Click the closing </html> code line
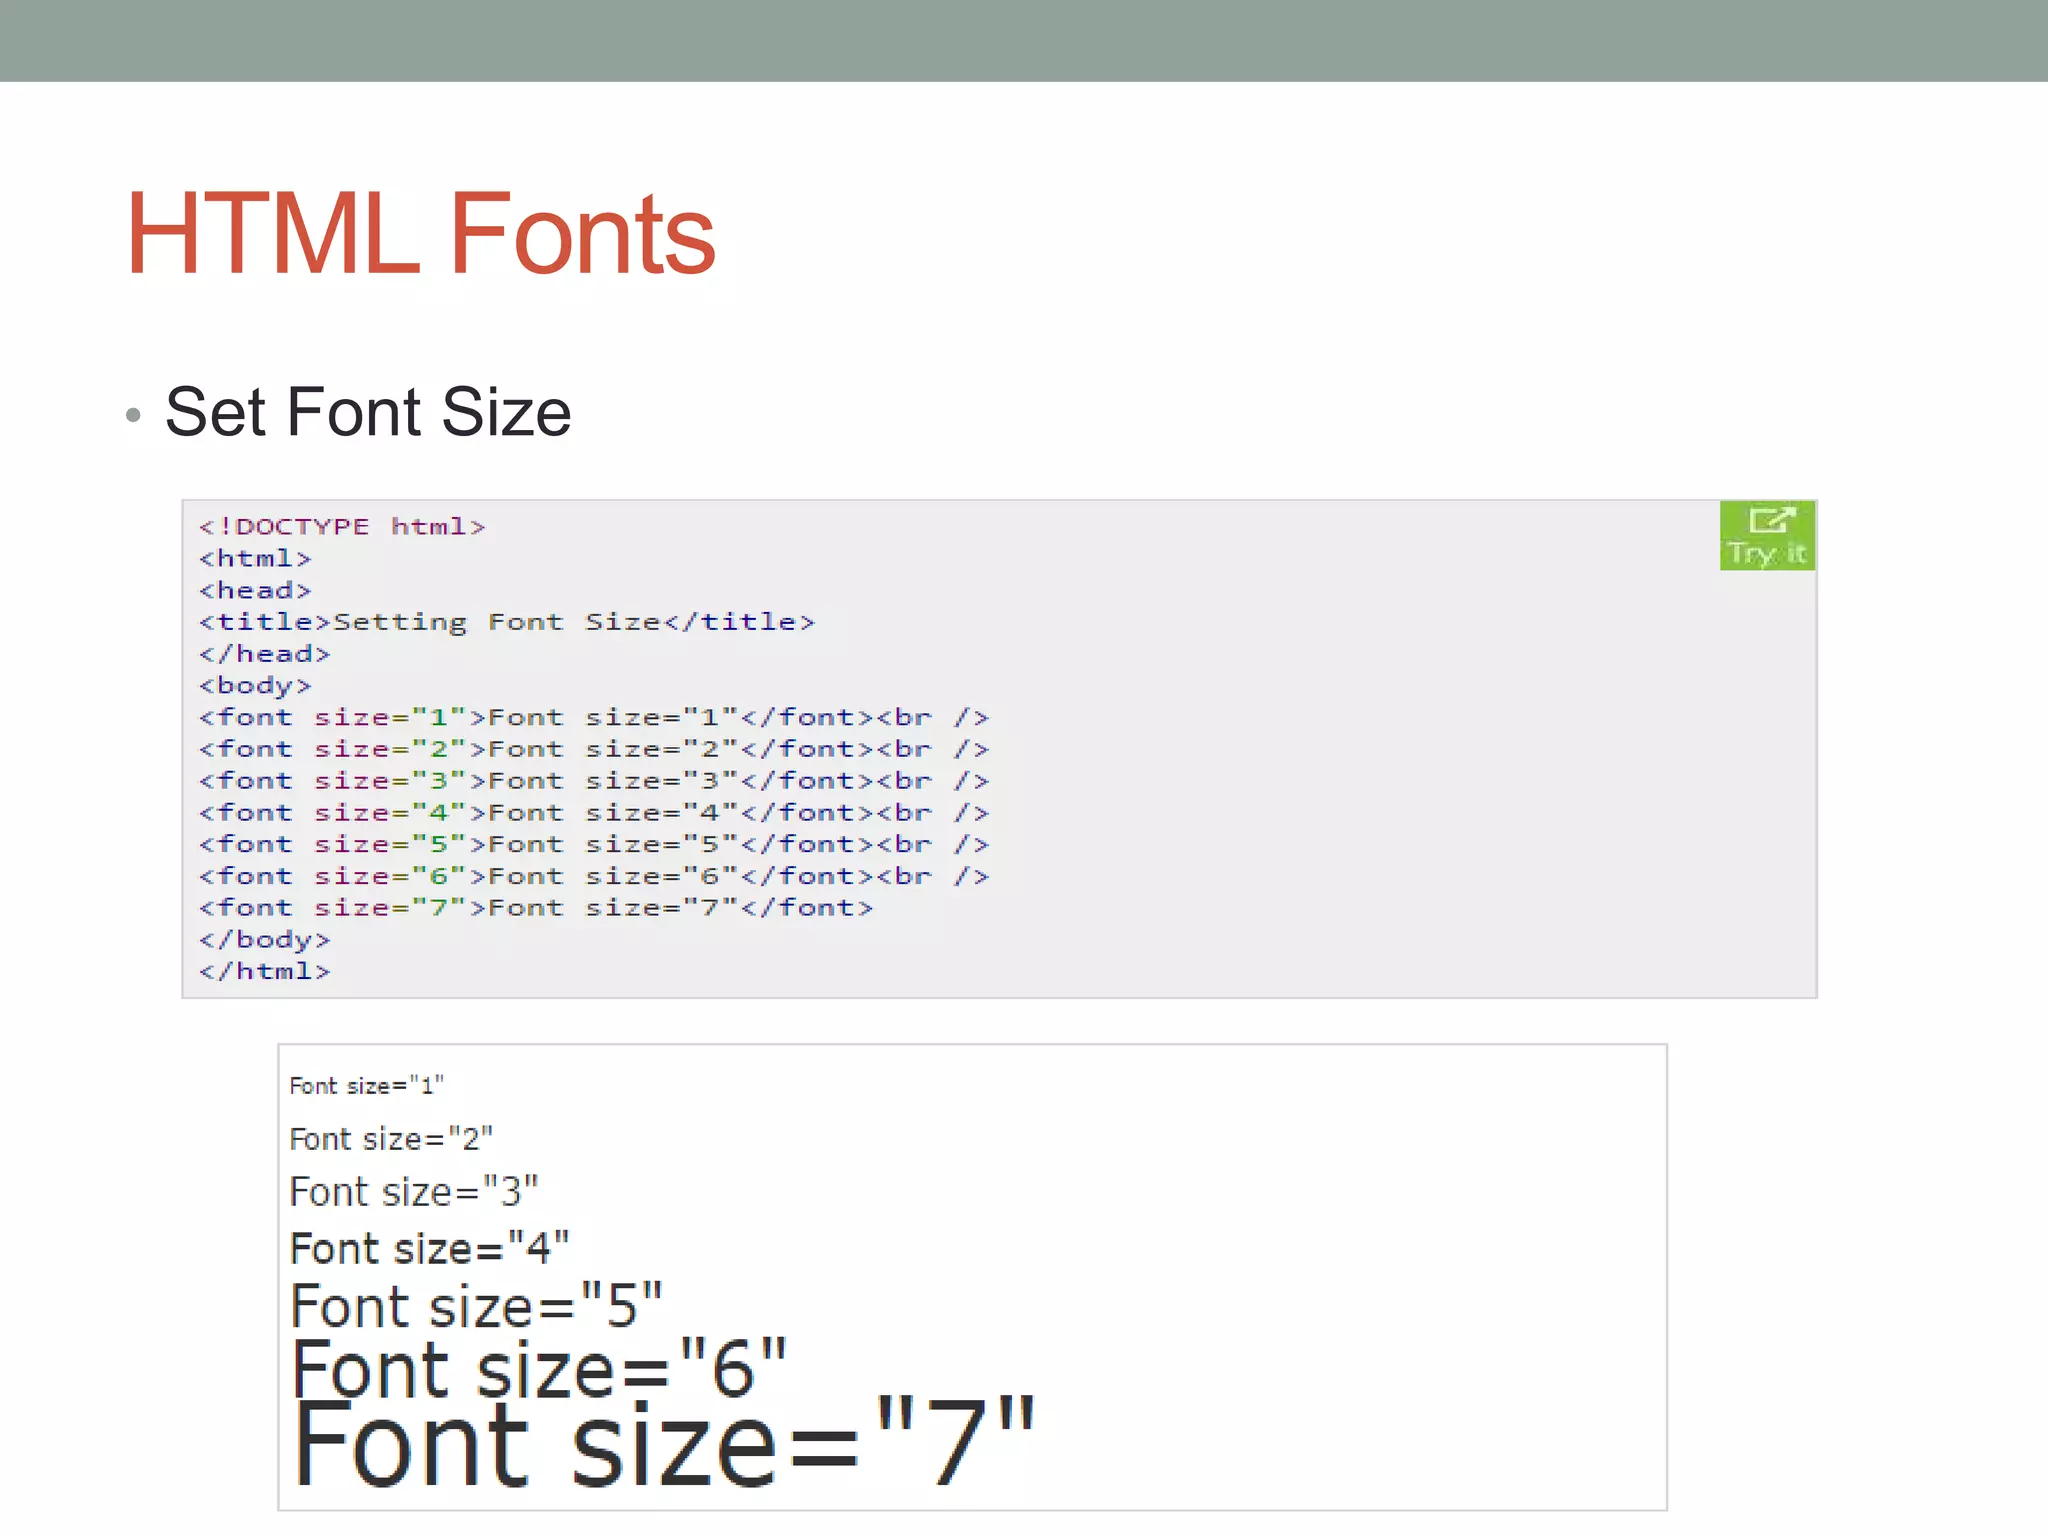Viewport: 2048px width, 1536px height. (264, 971)
